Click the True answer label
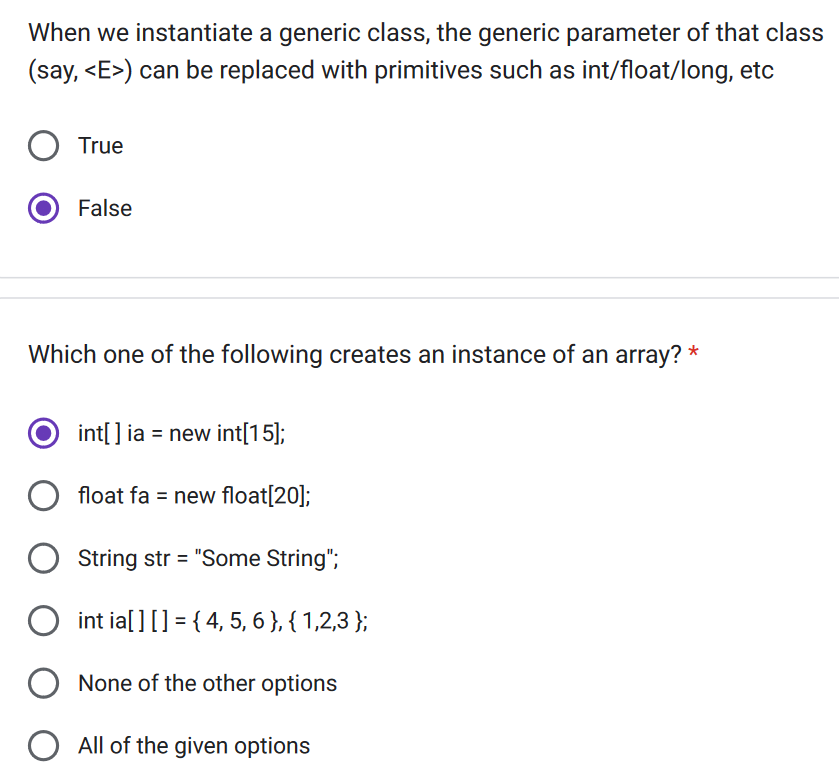The height and width of the screenshot is (779, 839). click(100, 146)
